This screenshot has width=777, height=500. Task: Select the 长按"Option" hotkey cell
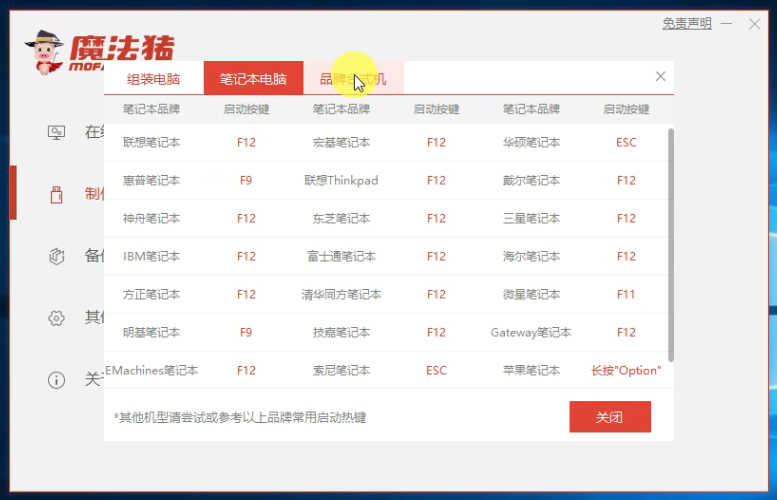[x=626, y=371]
